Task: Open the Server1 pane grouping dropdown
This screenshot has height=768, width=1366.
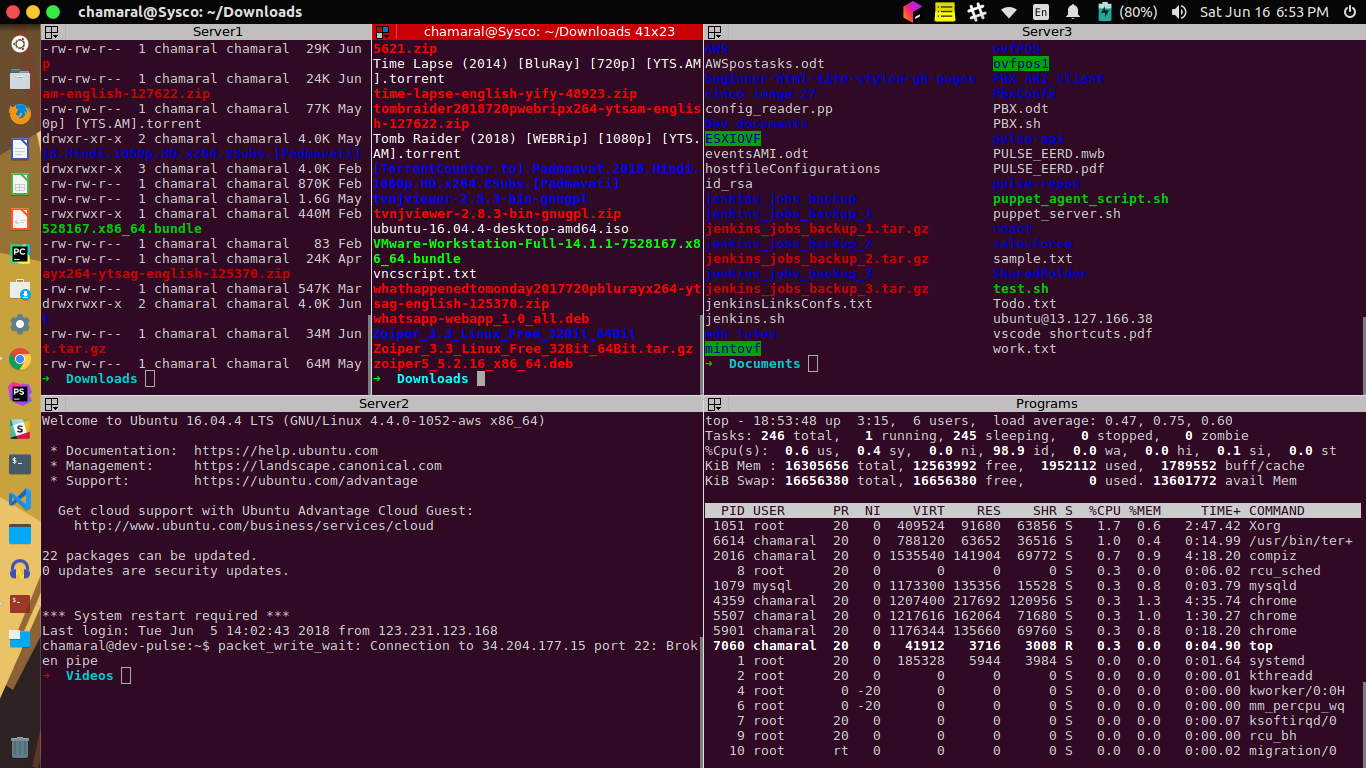Action: tap(50, 32)
